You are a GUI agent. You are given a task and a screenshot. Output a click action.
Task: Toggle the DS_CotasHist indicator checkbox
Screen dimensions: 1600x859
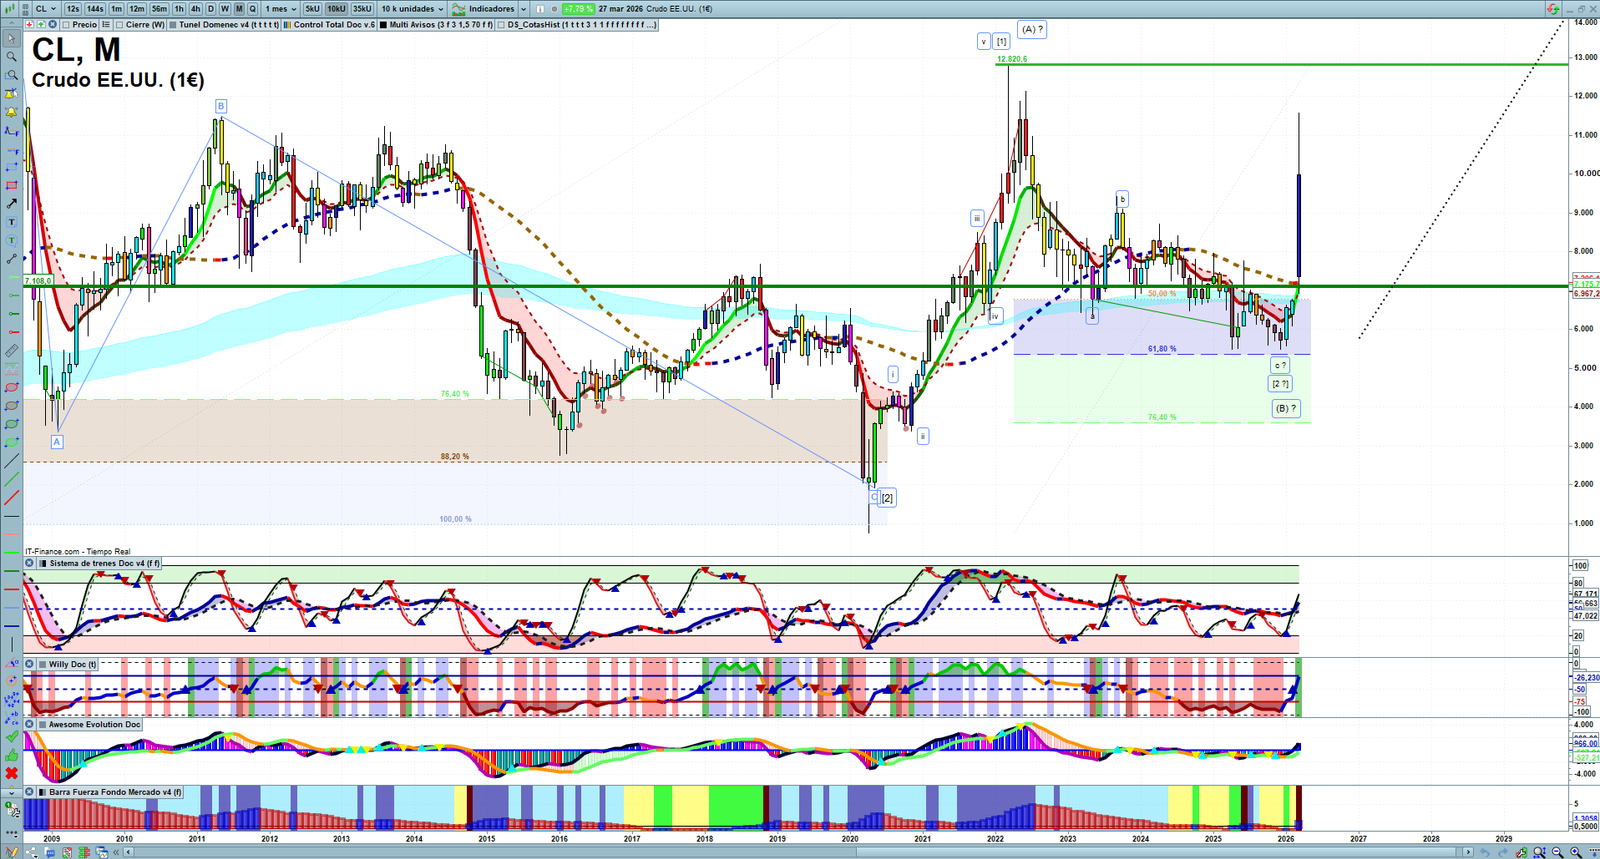[x=501, y=24]
